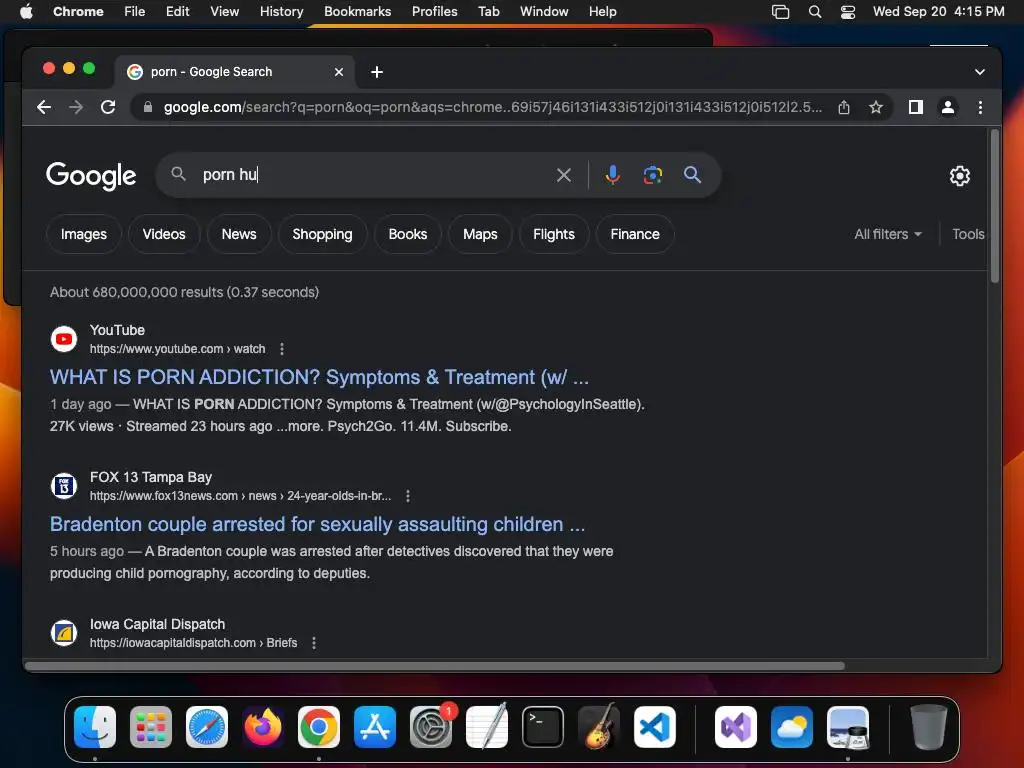Open the Symptoms & Treatment result link

[x=319, y=377]
